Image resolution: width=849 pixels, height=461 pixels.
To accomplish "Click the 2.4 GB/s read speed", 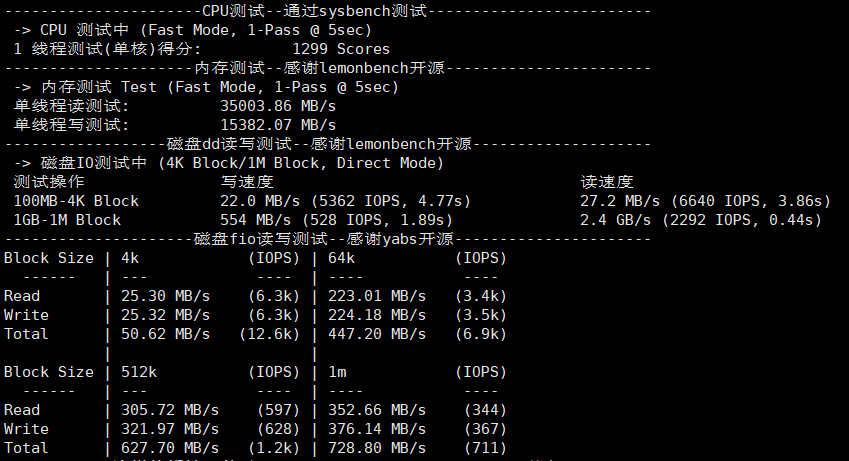I will point(616,220).
